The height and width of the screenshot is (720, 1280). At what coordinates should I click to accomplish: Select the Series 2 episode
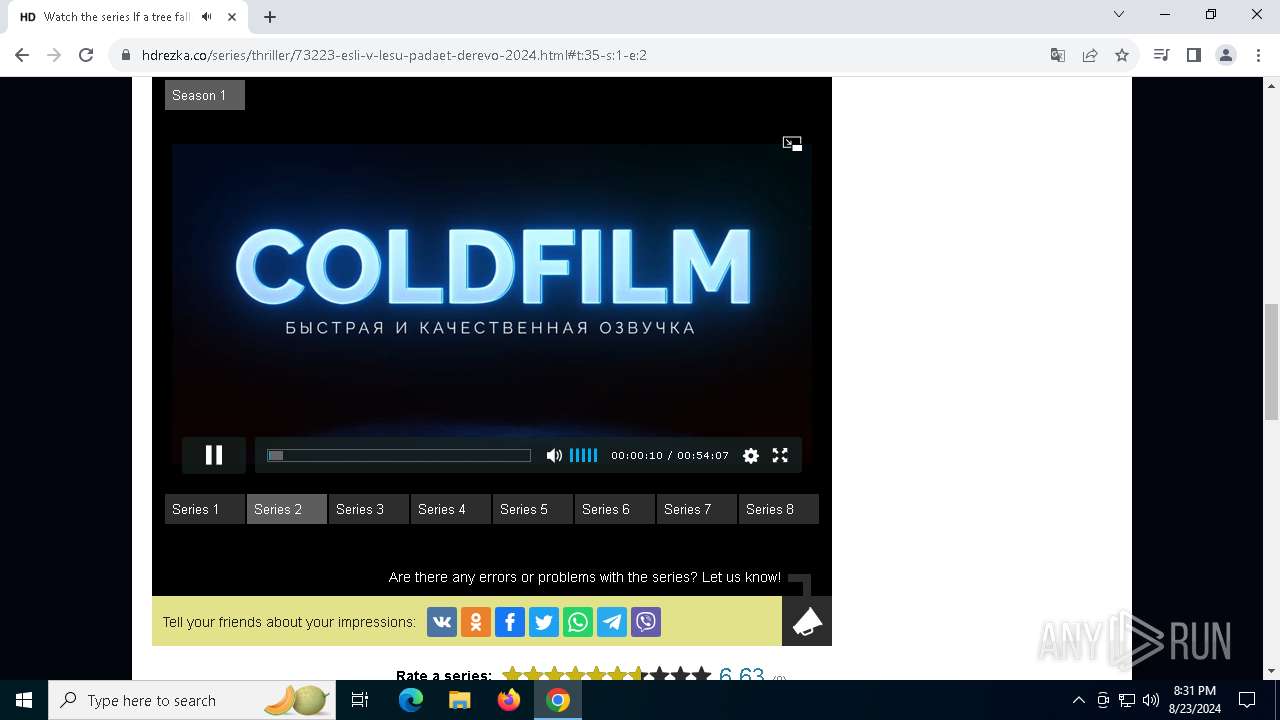click(x=287, y=509)
